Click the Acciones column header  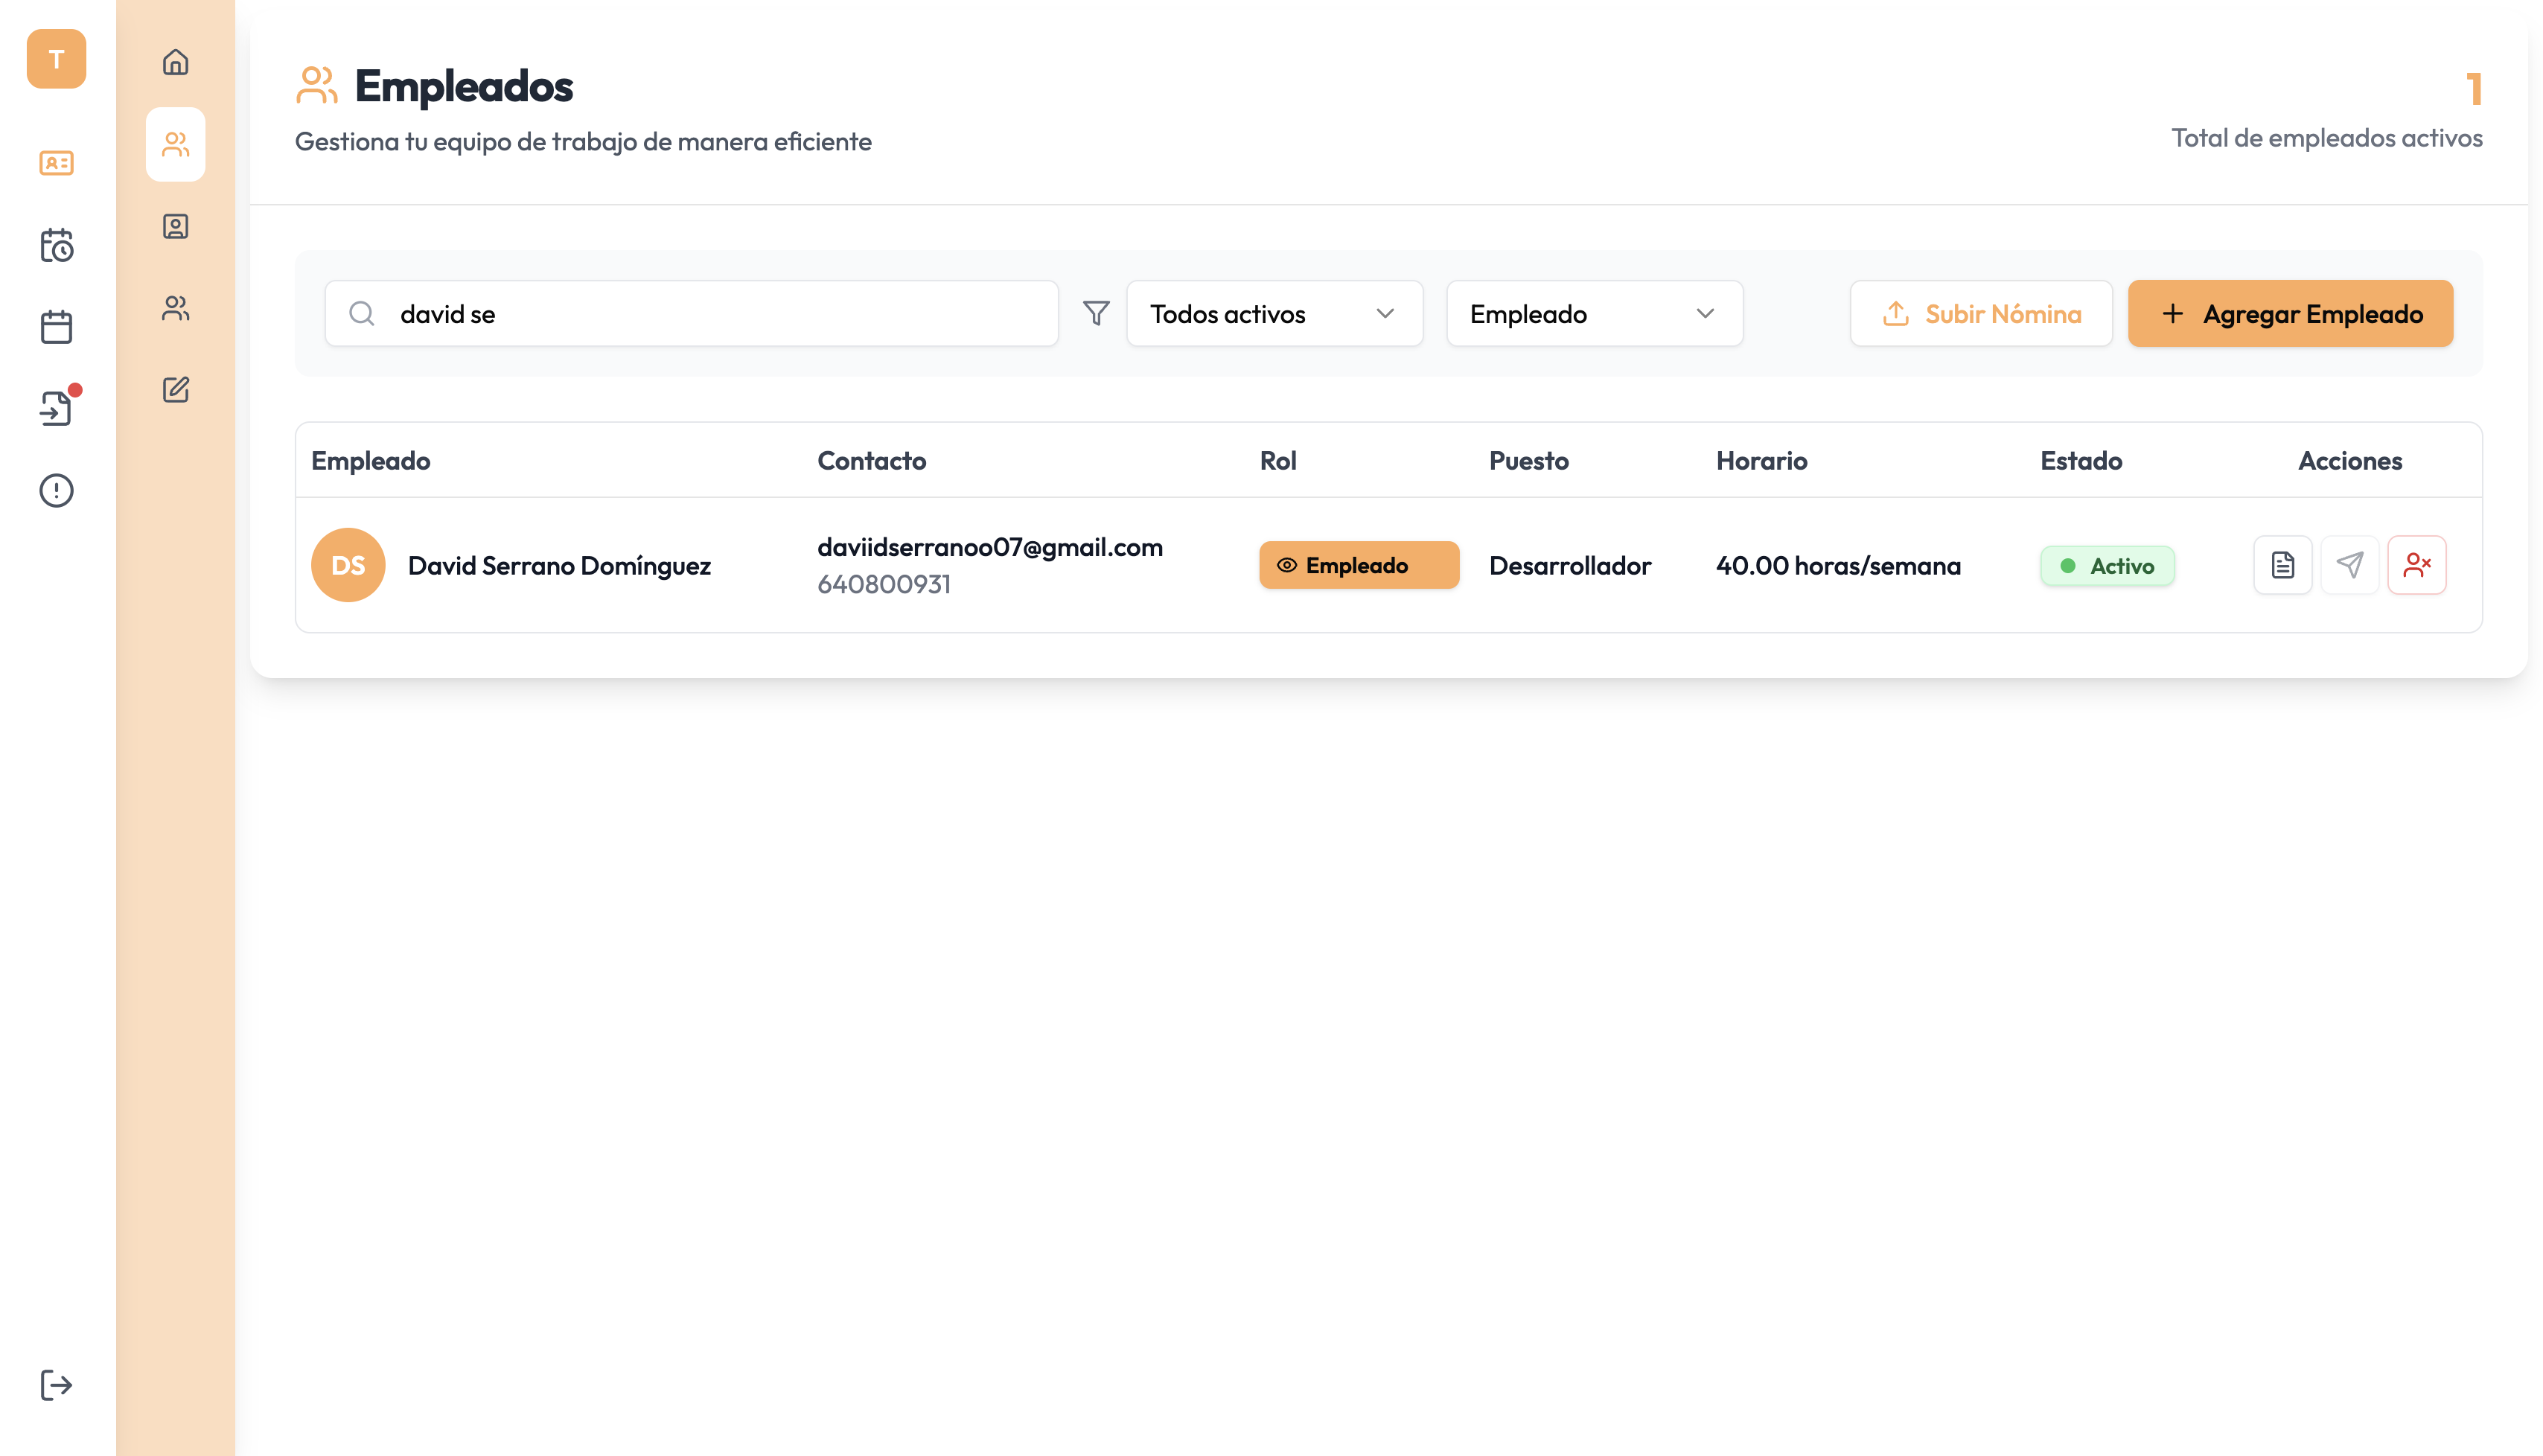(x=2350, y=461)
